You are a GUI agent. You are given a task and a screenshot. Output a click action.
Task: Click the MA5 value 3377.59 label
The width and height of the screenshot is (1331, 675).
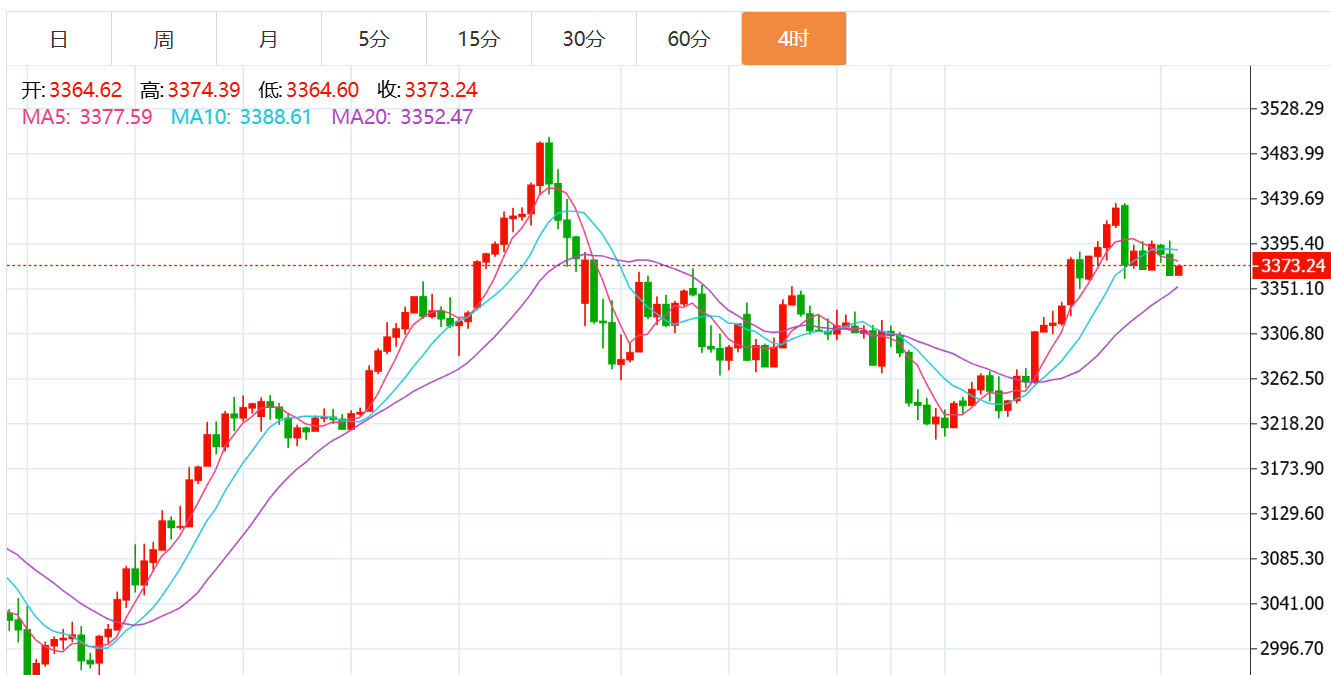[x=115, y=117]
